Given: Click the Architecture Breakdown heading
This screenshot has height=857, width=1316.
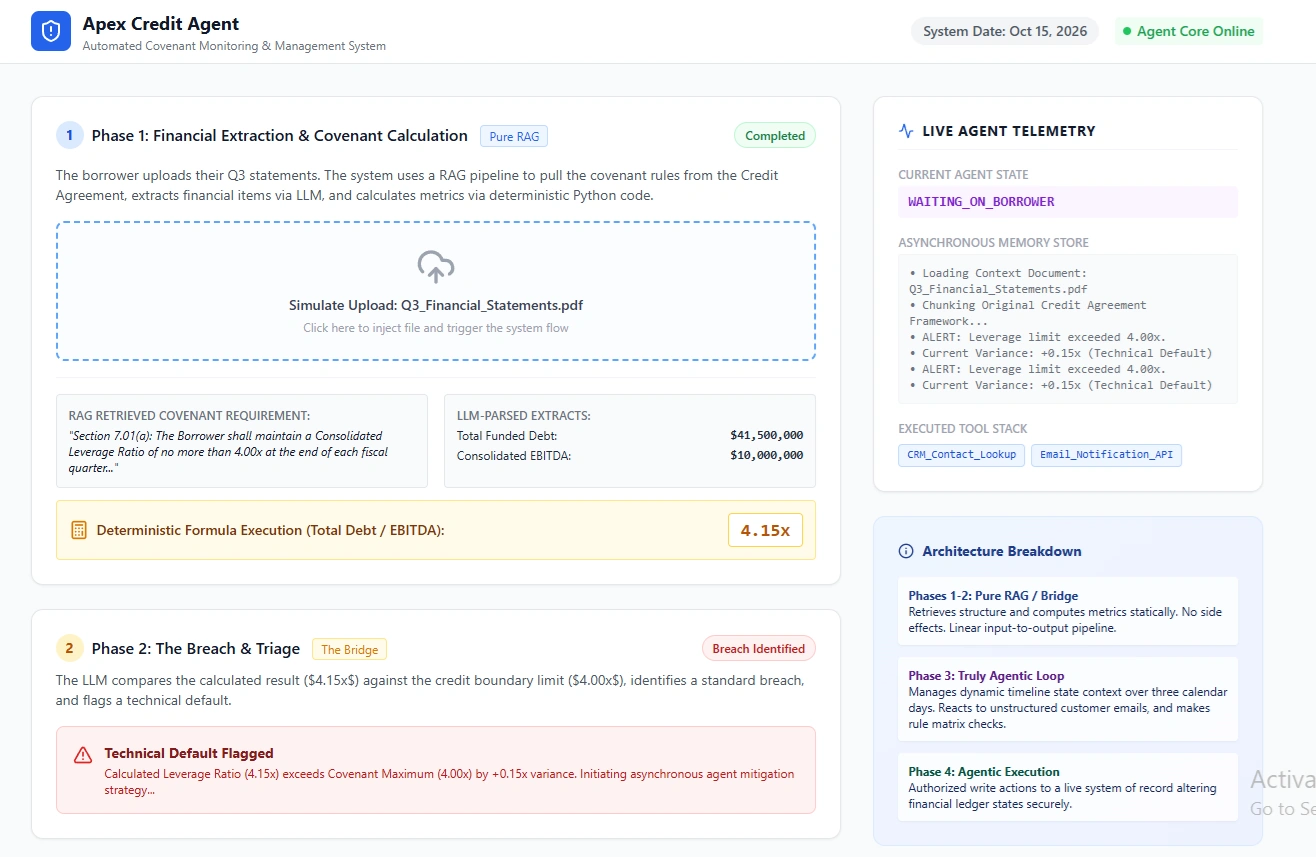Looking at the screenshot, I should pos(1002,551).
